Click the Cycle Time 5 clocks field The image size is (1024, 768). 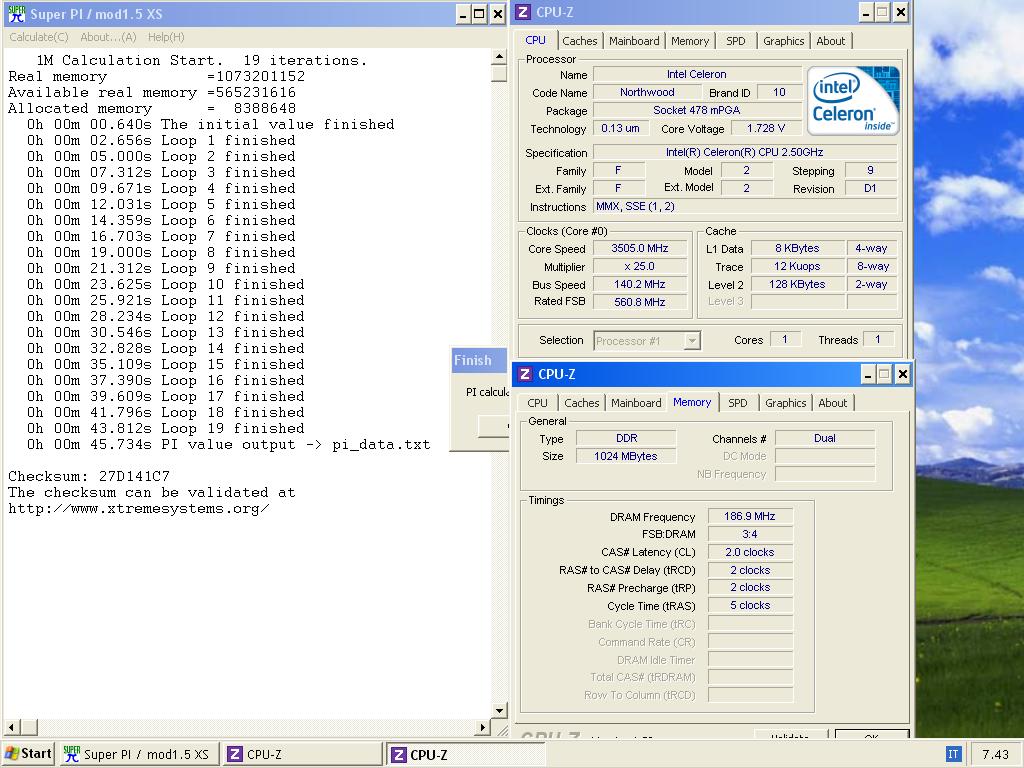[x=750, y=605]
